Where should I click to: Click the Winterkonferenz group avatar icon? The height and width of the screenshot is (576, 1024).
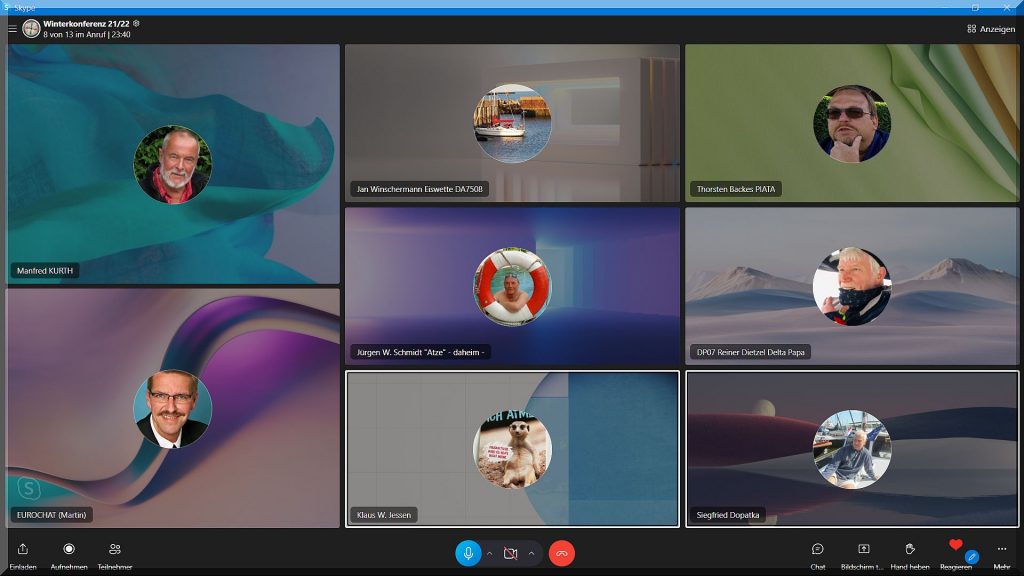pos(32,29)
